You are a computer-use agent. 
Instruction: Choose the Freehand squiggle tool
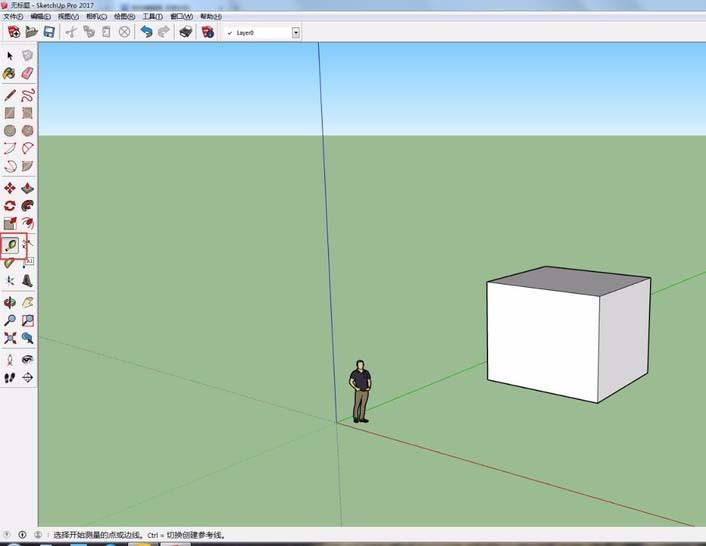click(27, 95)
